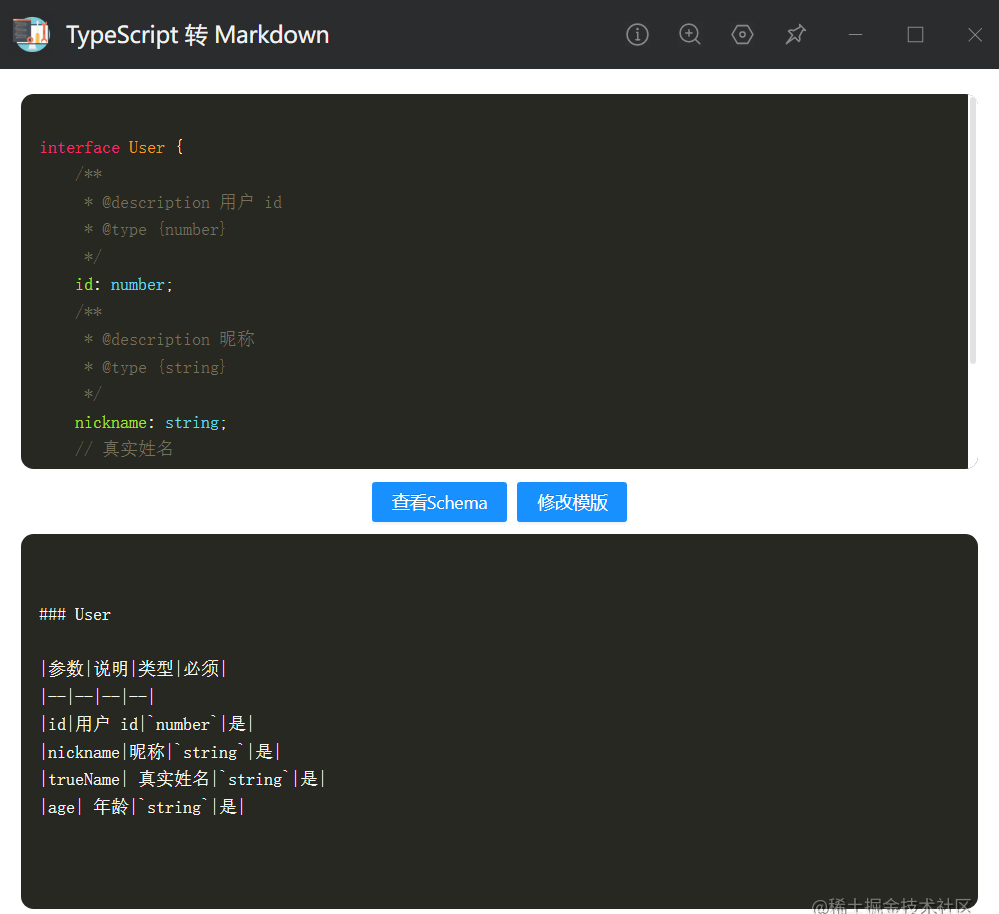The height and width of the screenshot is (914, 999).
Task: Click the trueName row in markdown output
Action: (x=183, y=779)
